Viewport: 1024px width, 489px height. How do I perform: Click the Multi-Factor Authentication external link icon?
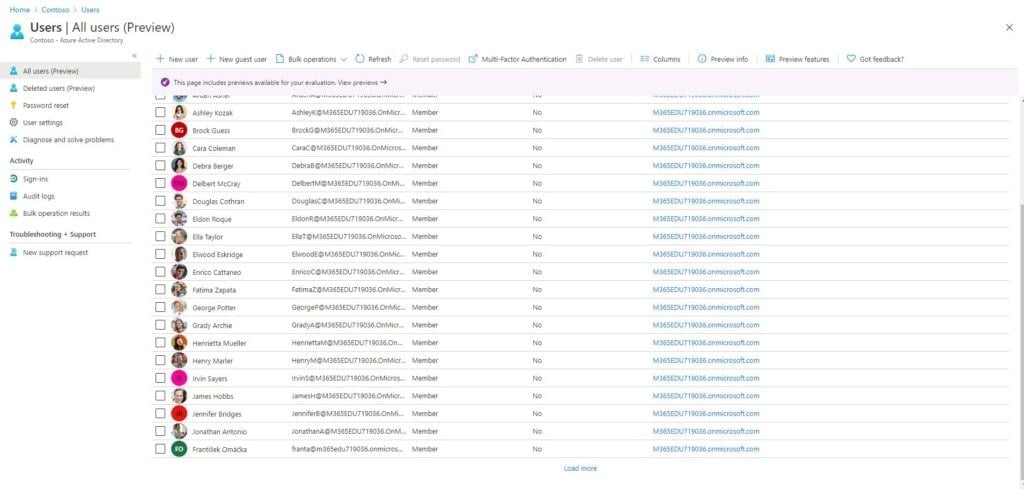point(473,59)
